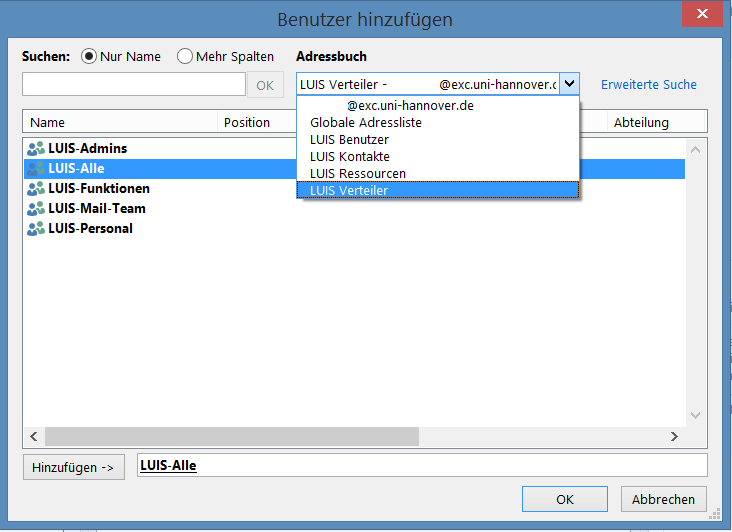Choose LUIS Verteiler address book
This screenshot has width=732, height=532.
[438, 190]
